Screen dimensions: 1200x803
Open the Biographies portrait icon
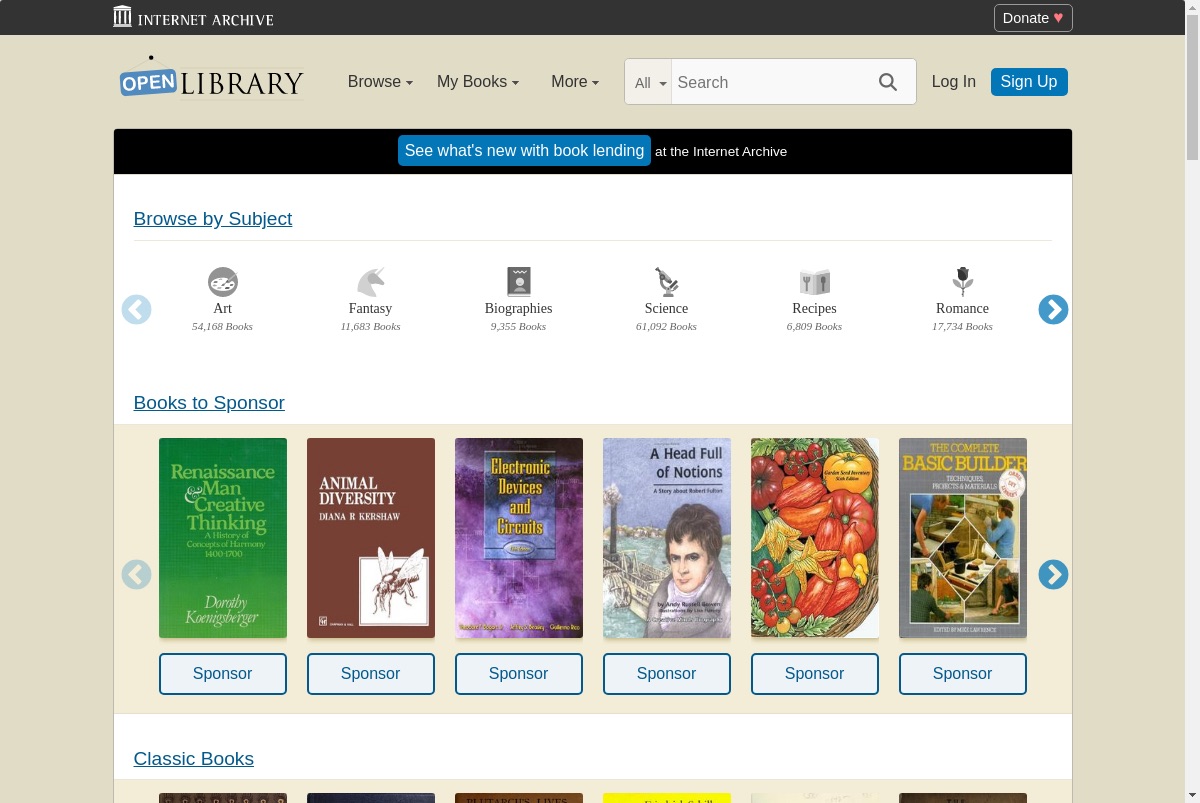[518, 282]
